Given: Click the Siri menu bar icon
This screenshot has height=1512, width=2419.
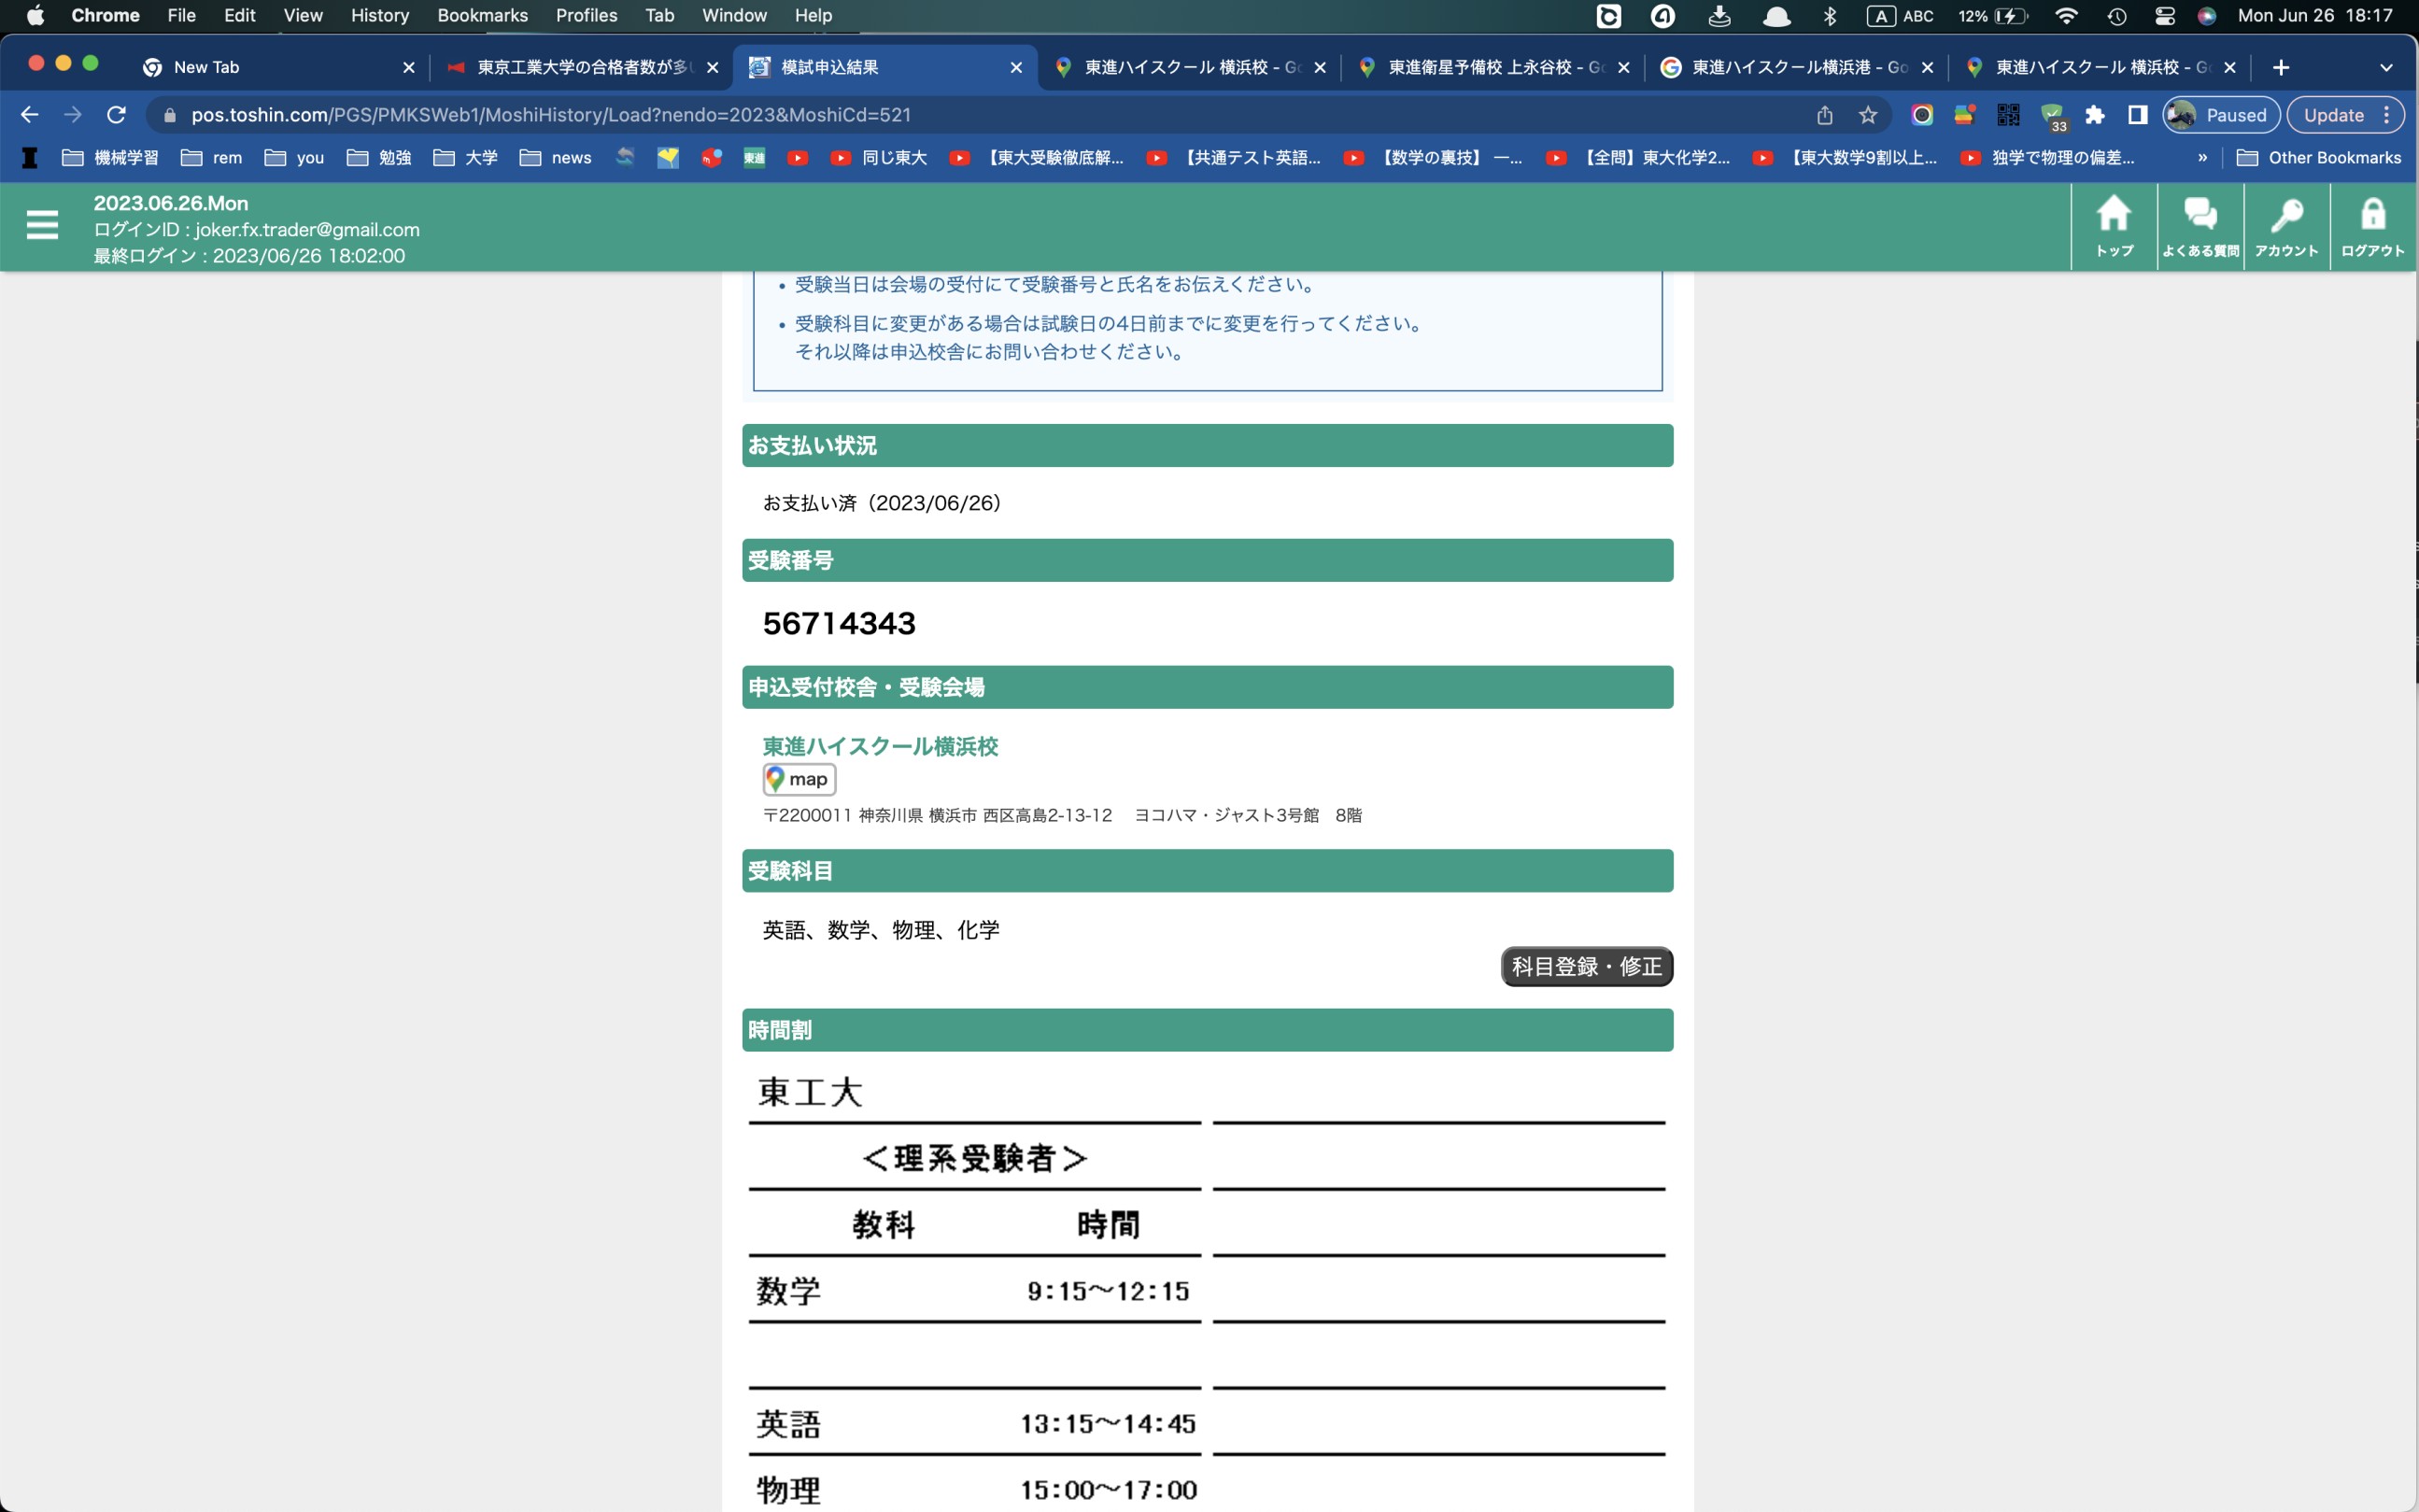Looking at the screenshot, I should [x=2207, y=15].
